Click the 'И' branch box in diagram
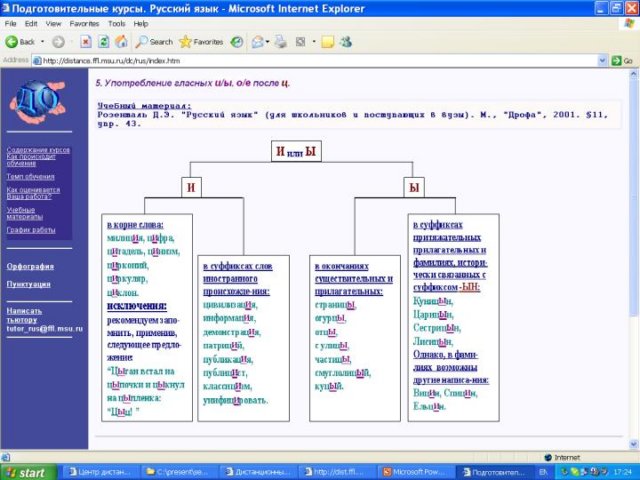Viewport: 640px width, 480px height. [x=191, y=188]
